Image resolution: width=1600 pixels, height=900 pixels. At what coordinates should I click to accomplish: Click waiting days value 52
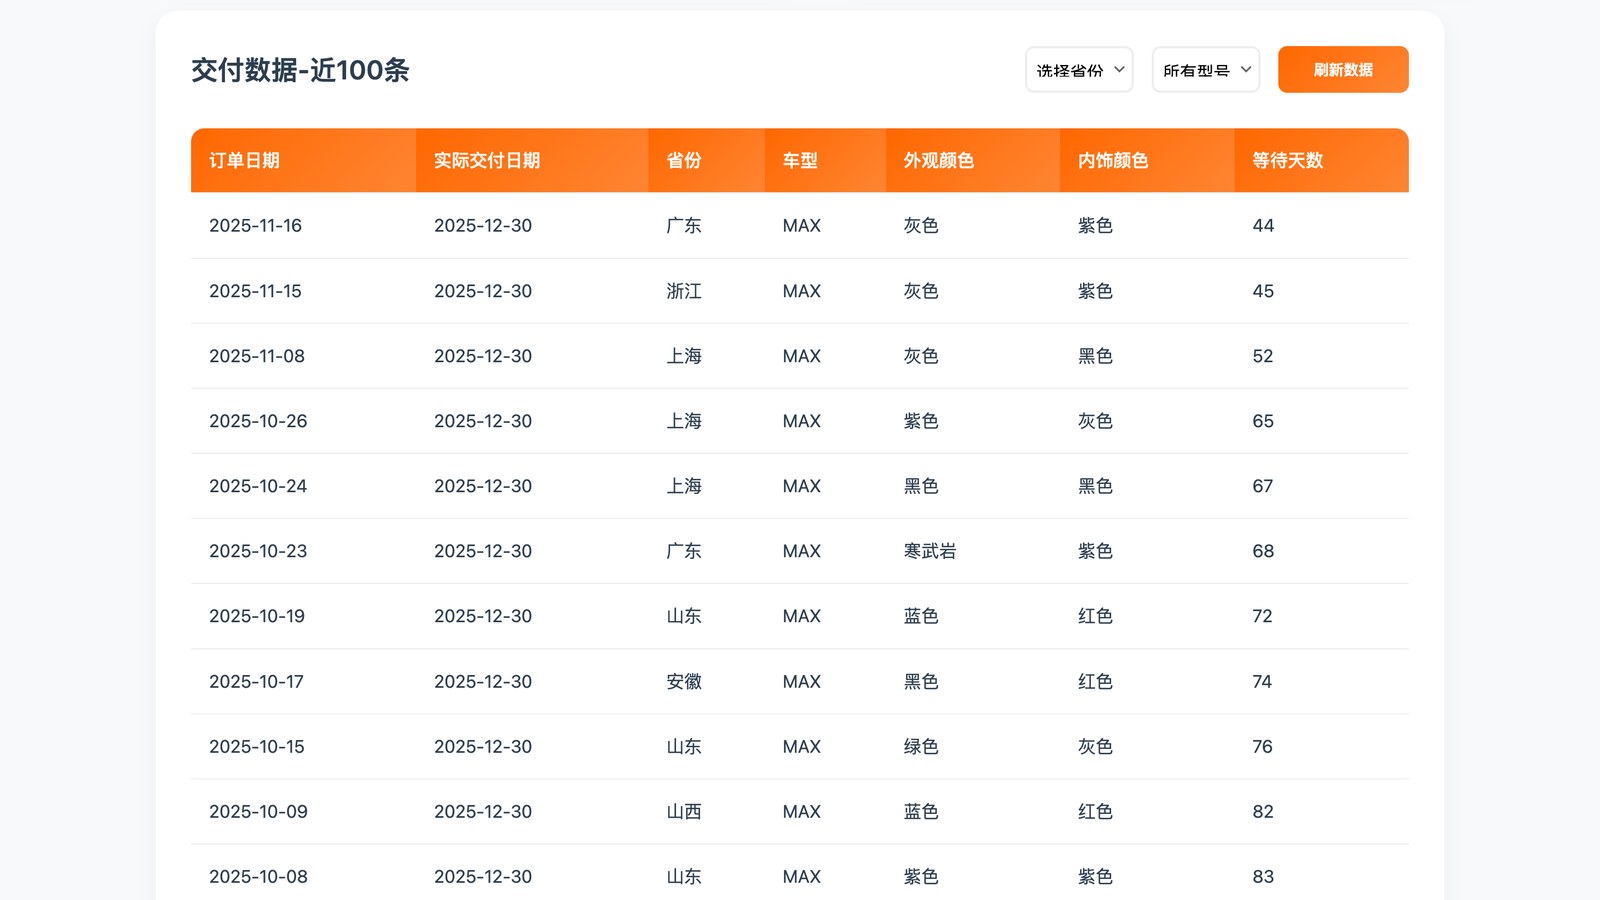click(x=1263, y=356)
